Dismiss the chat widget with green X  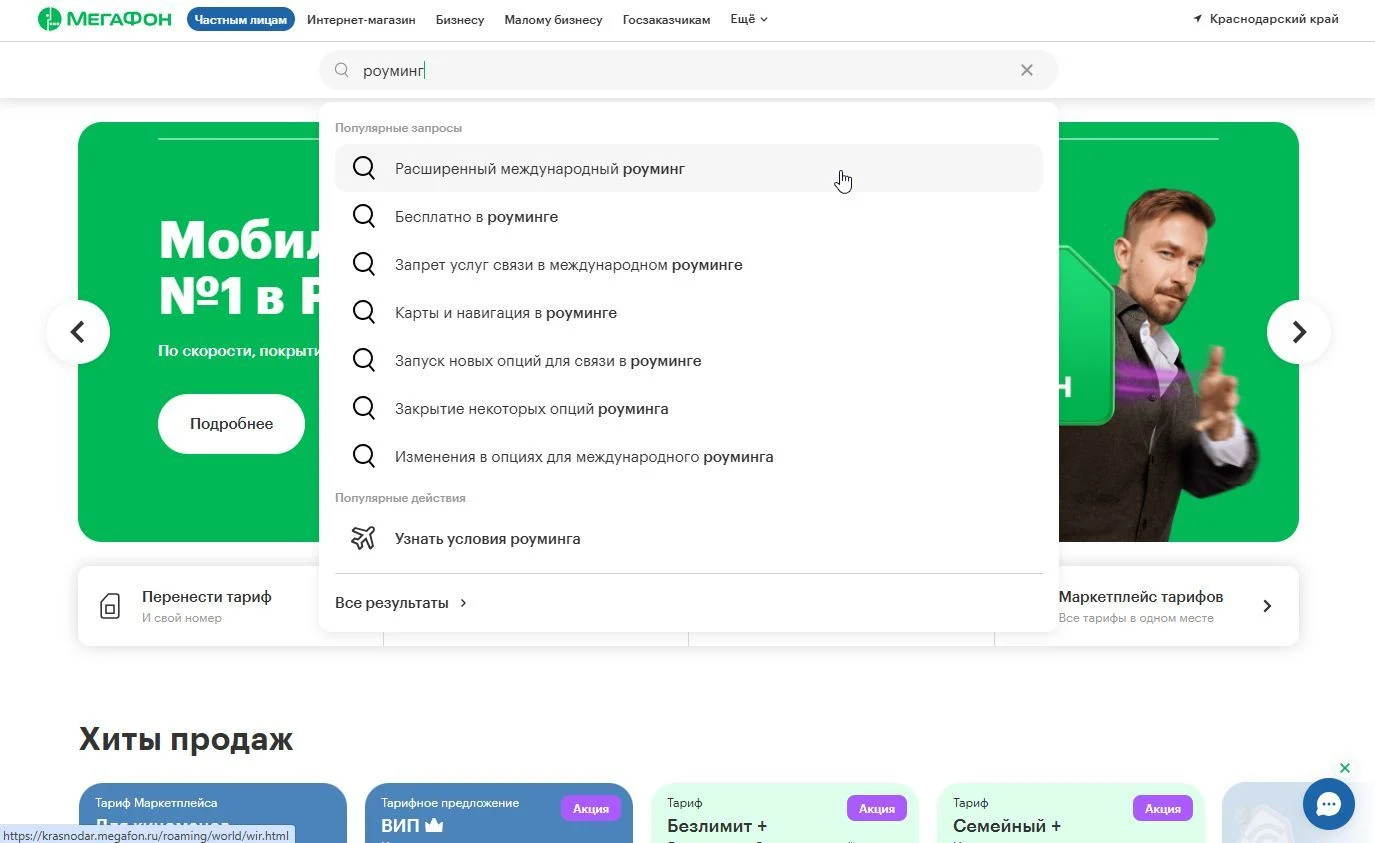pos(1345,768)
